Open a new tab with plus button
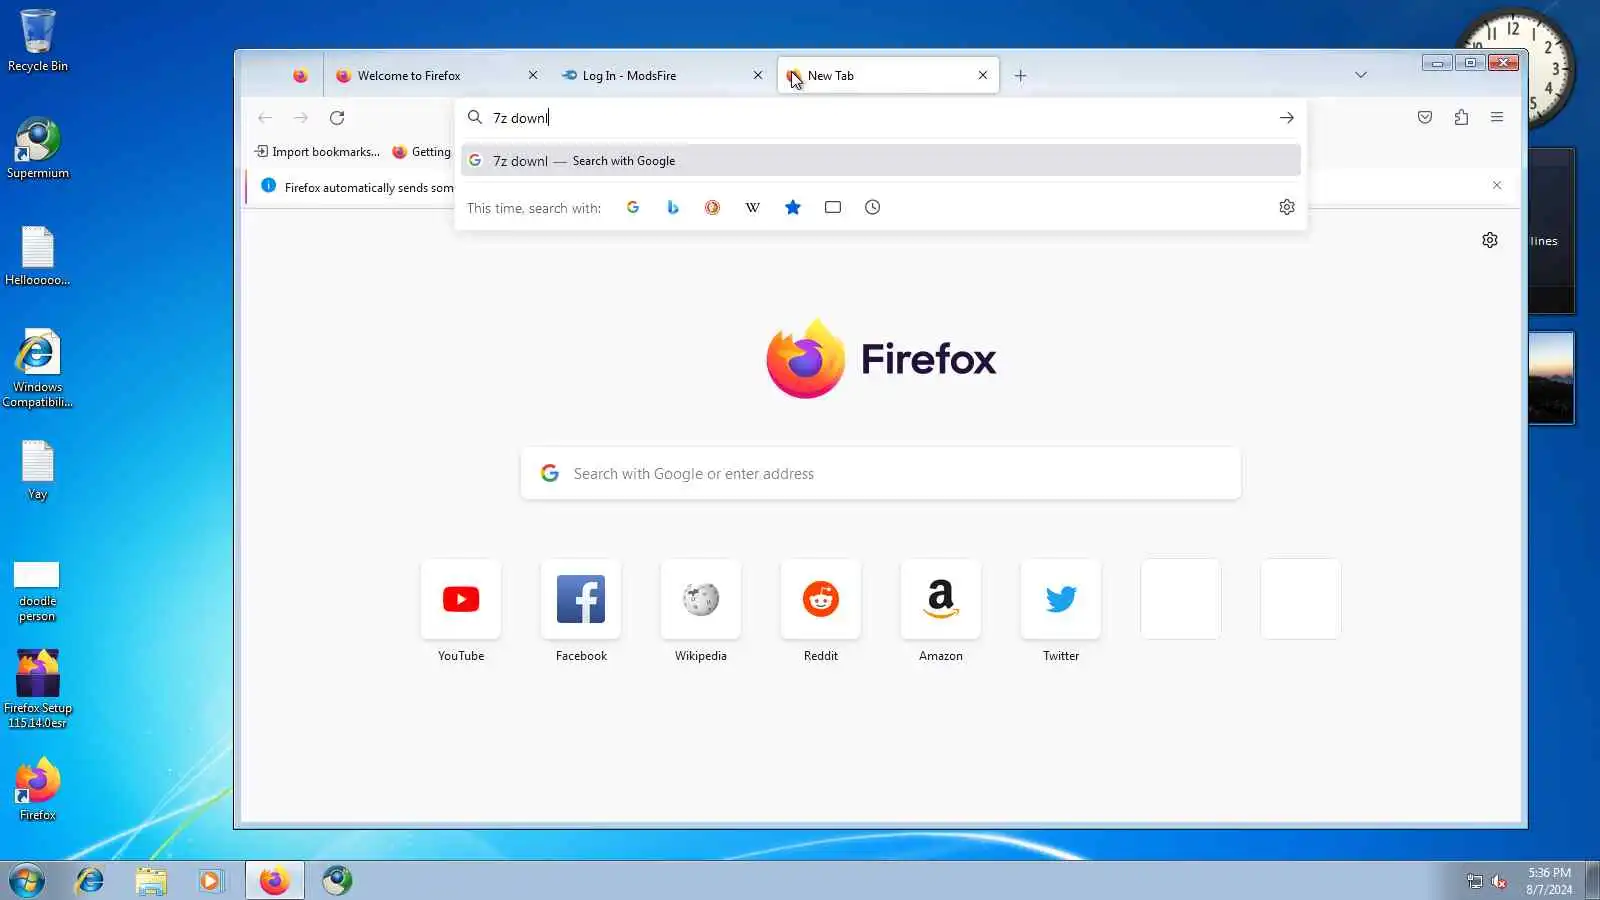The height and width of the screenshot is (900, 1600). click(x=1020, y=76)
